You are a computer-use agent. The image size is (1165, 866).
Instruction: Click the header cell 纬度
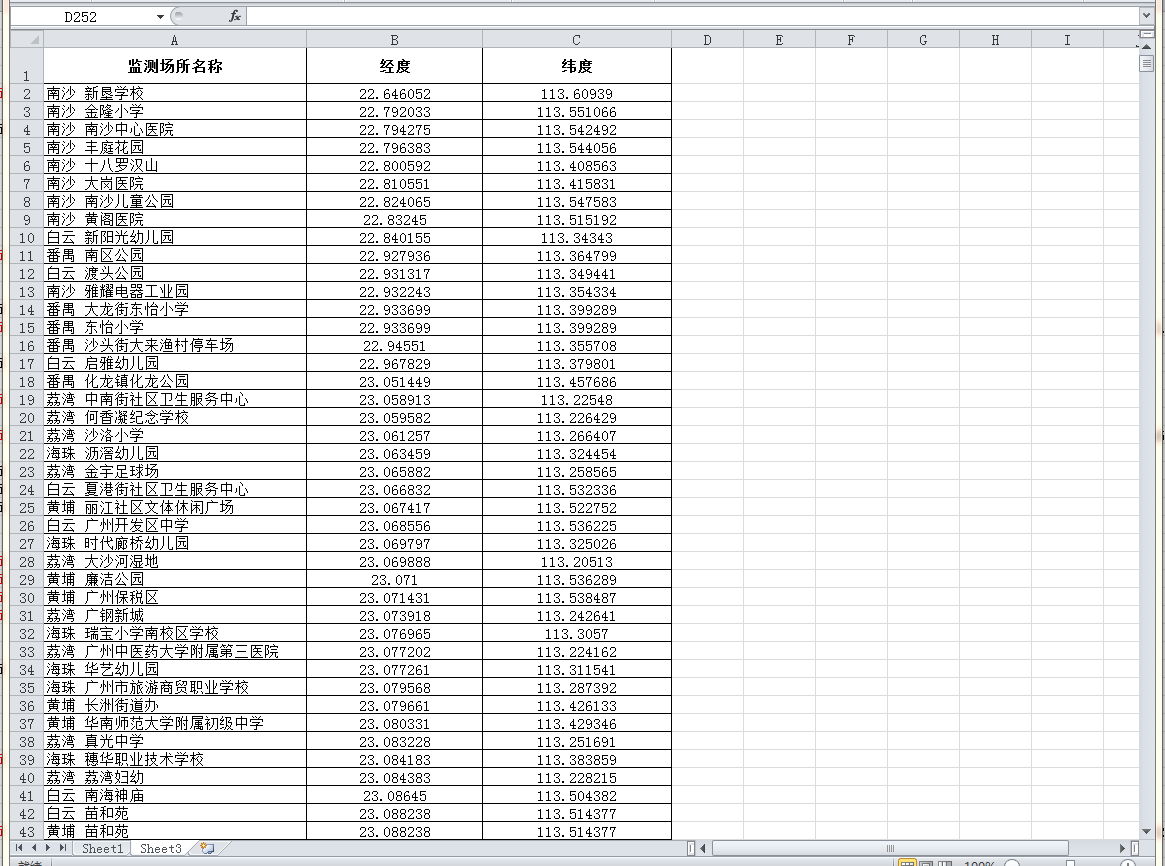pos(577,65)
